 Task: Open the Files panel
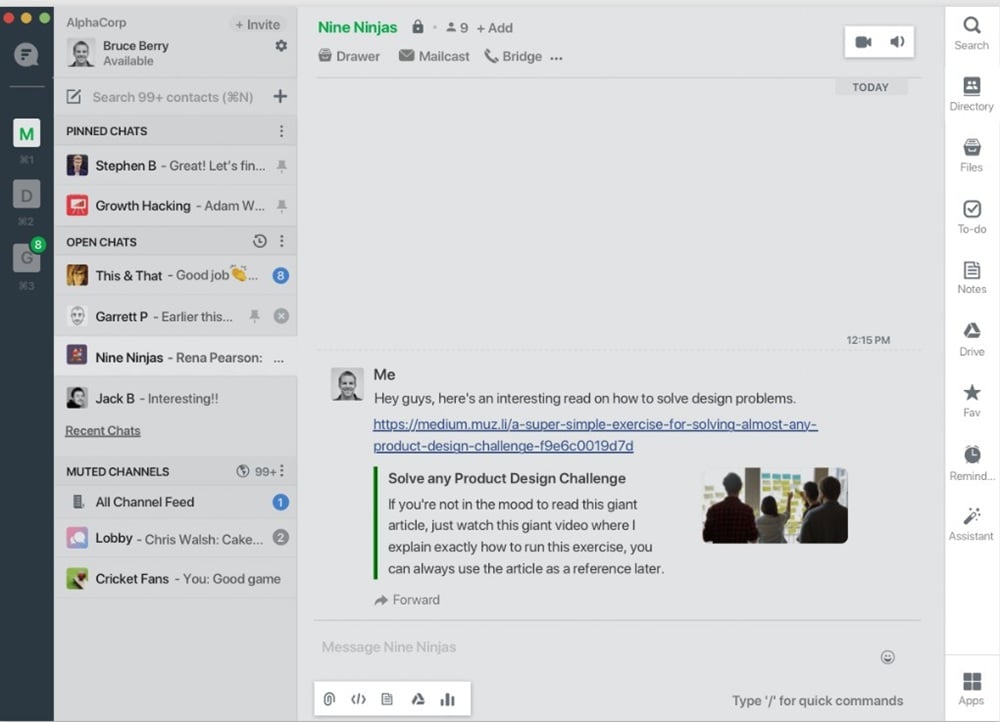971,155
